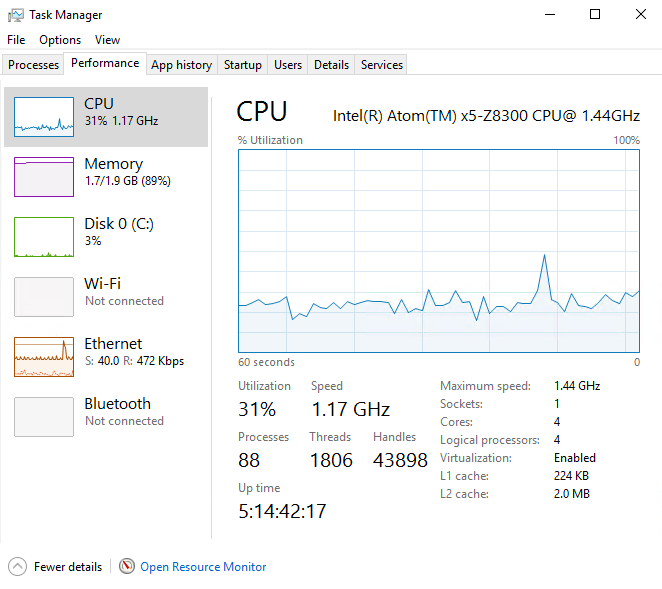Switch to the Services tab
Image resolution: width=662 pixels, height=589 pixels.
tap(382, 65)
